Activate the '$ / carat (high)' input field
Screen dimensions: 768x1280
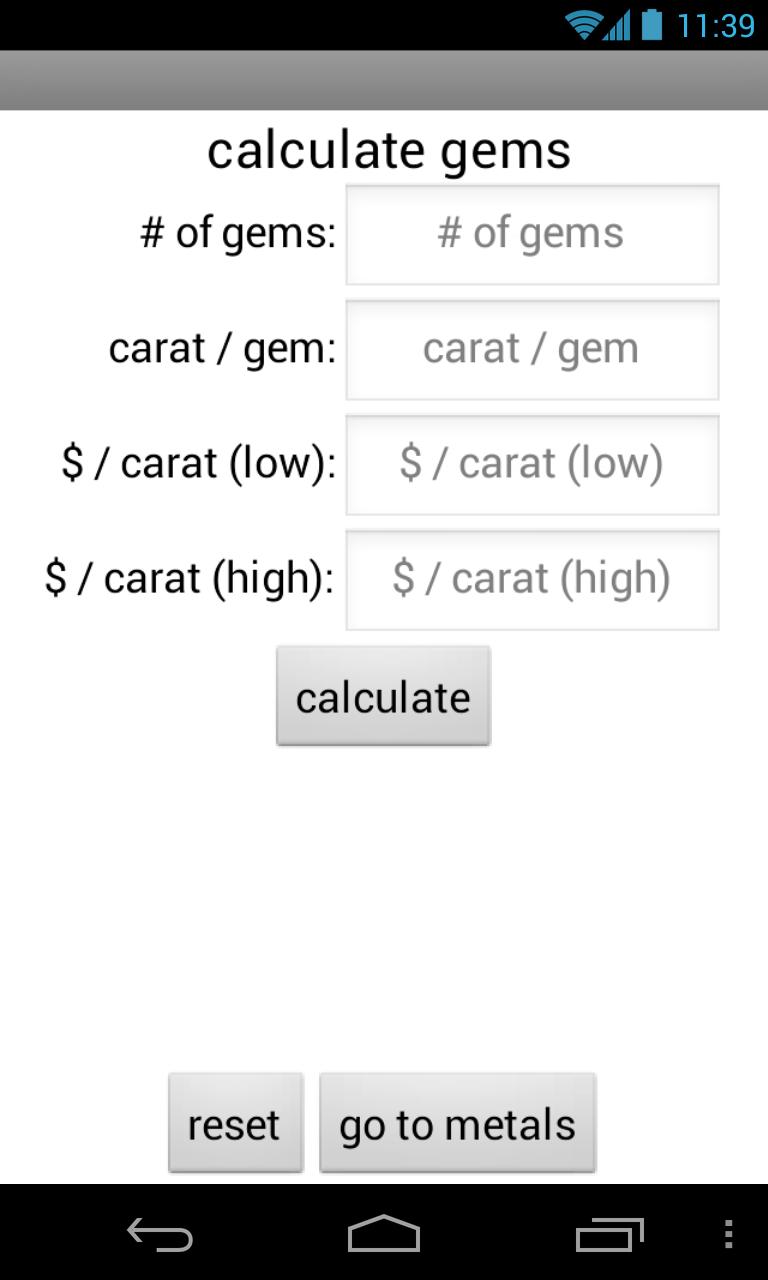coord(532,579)
